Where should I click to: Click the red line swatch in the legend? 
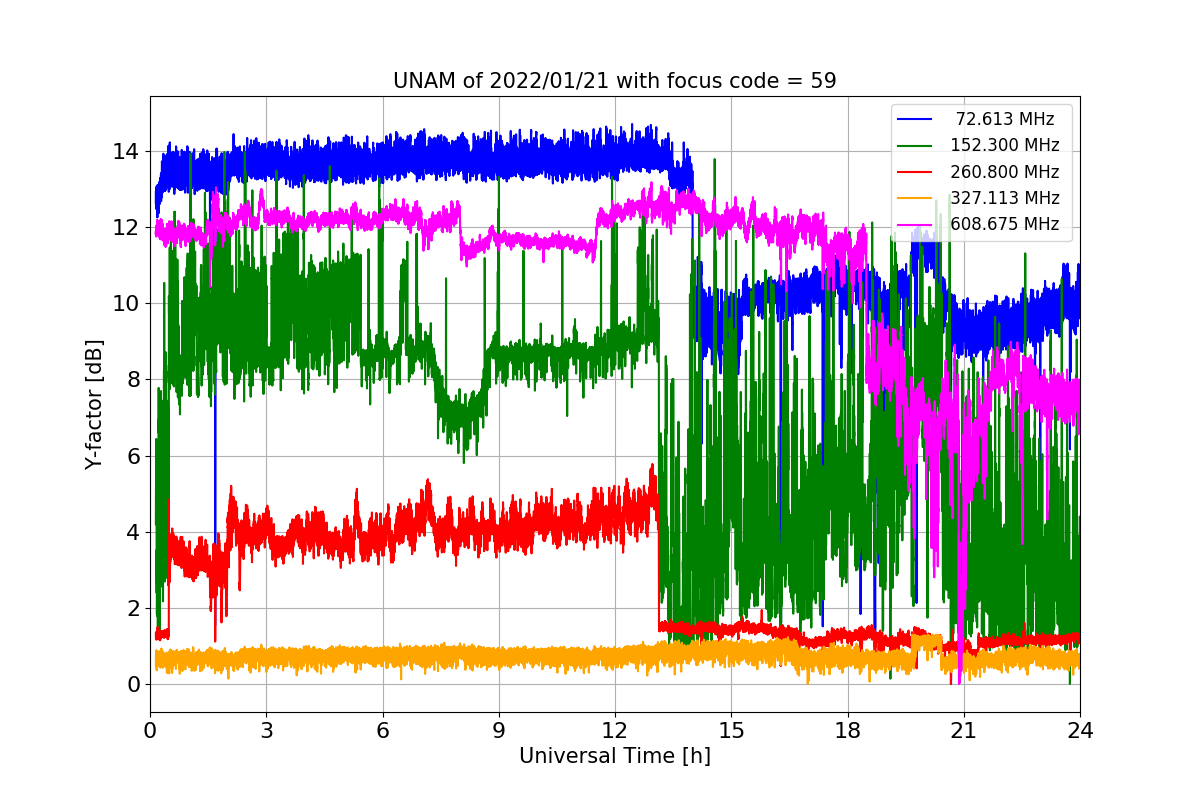[915, 172]
